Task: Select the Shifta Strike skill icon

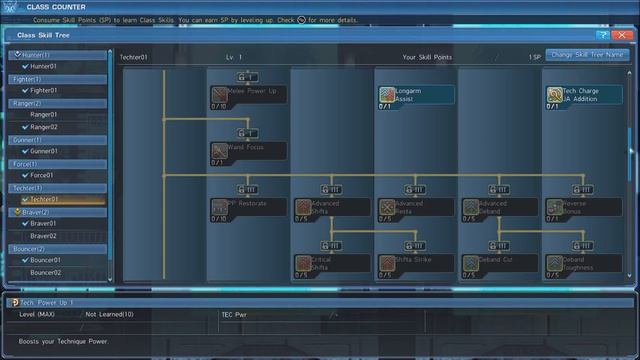Action: tap(387, 263)
